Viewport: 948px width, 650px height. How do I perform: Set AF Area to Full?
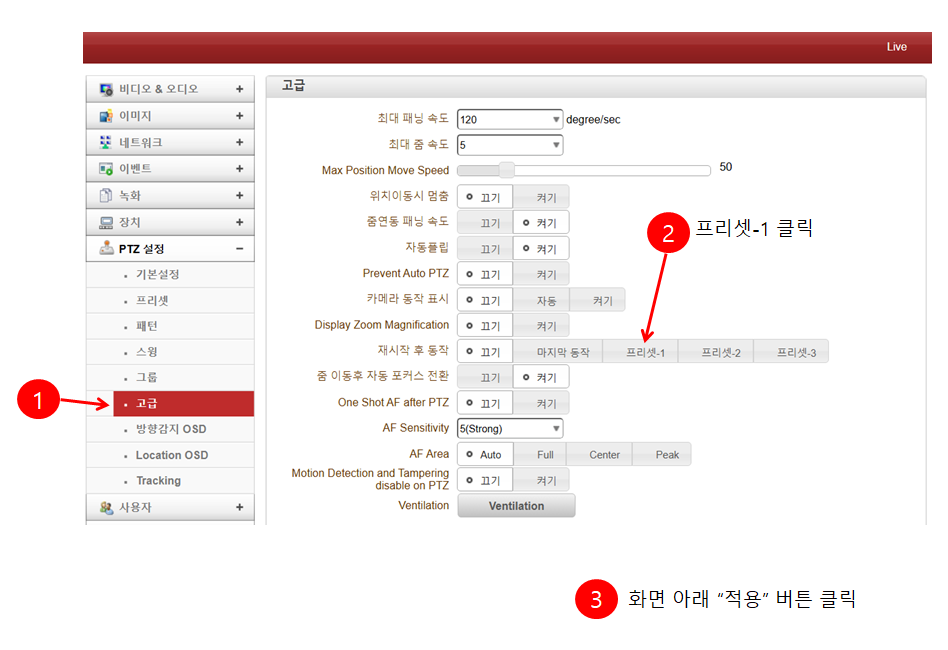(x=540, y=454)
